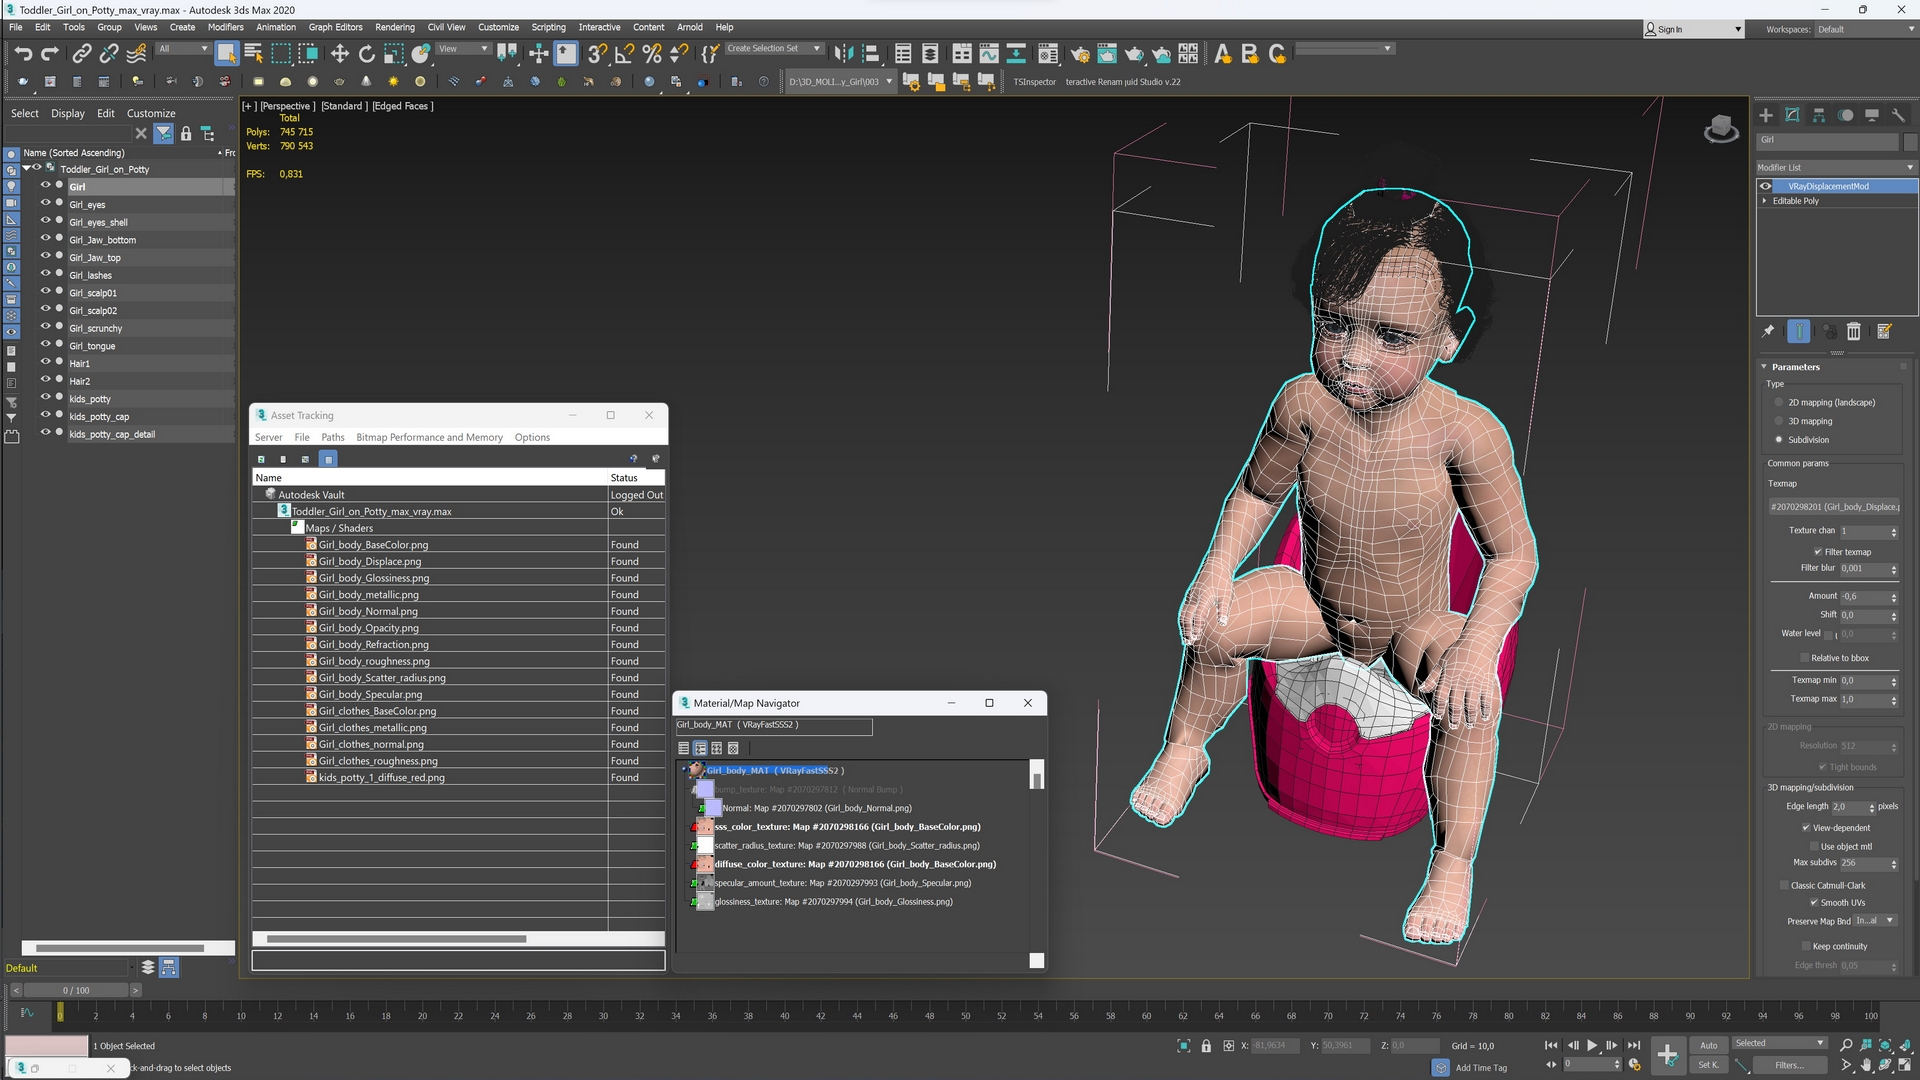Open the Hierarchy tab of command panel
Screen dimensions: 1920x1080
(1819, 115)
